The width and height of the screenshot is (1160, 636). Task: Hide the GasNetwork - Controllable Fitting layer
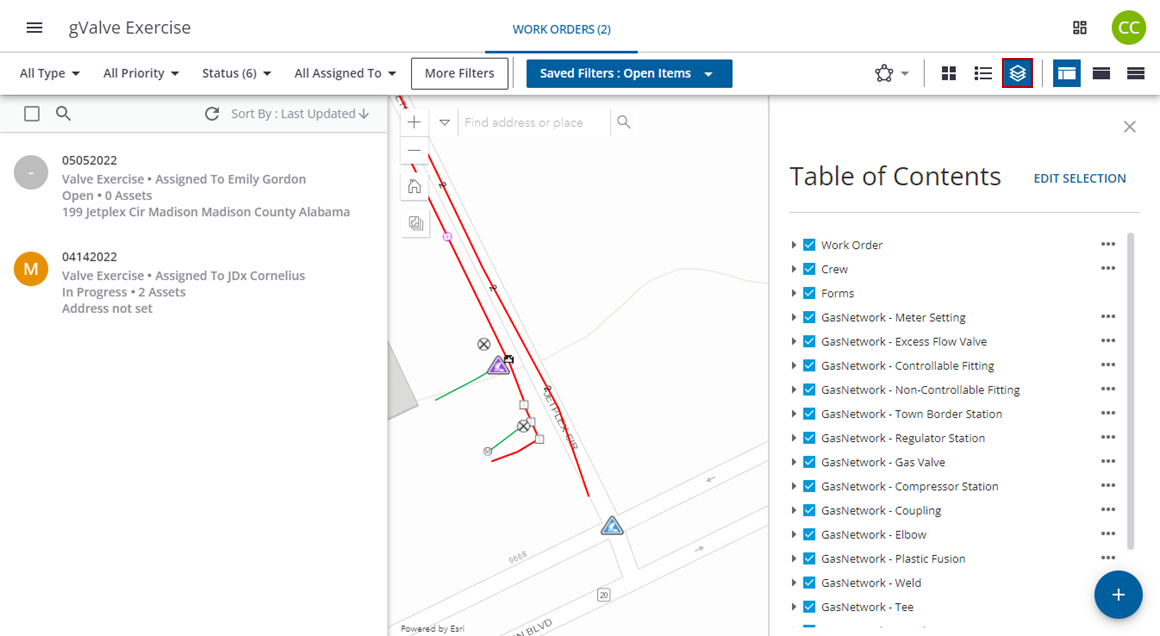pos(809,365)
